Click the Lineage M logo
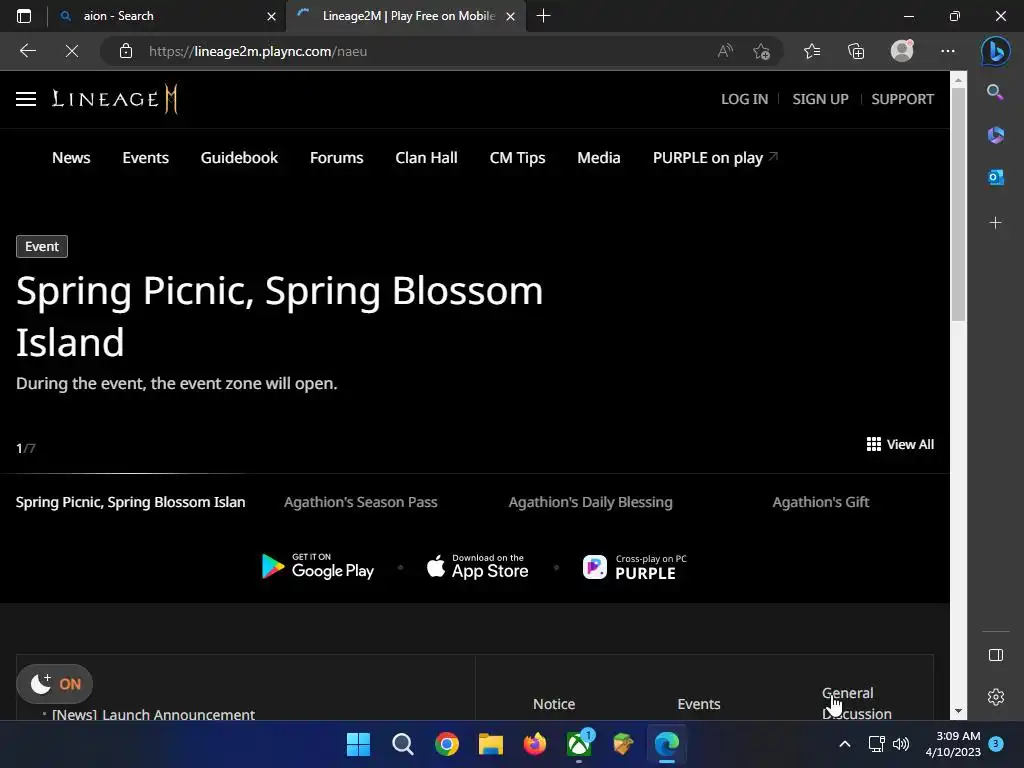This screenshot has width=1024, height=768. 115,99
